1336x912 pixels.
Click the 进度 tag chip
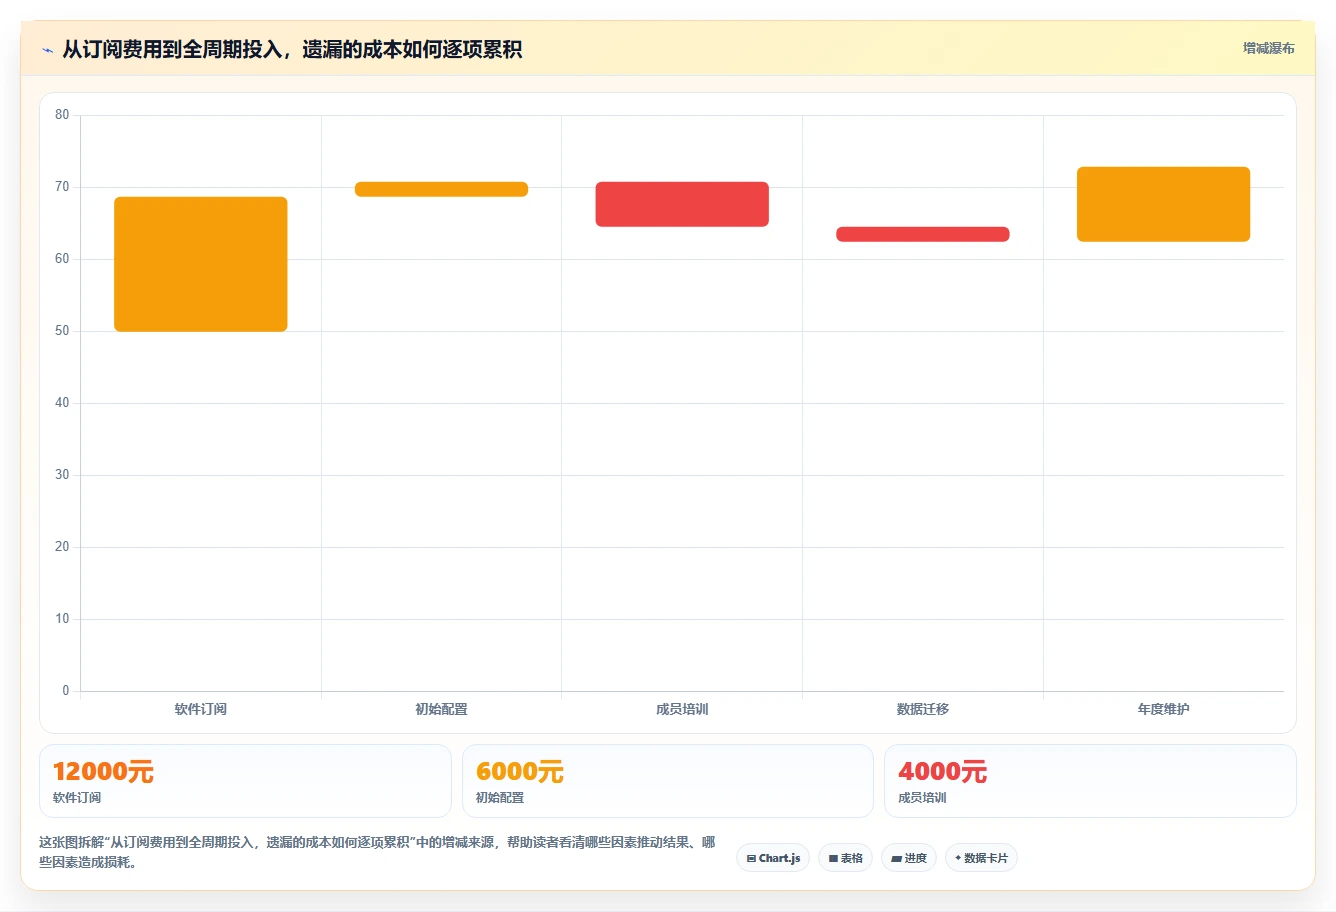908,858
